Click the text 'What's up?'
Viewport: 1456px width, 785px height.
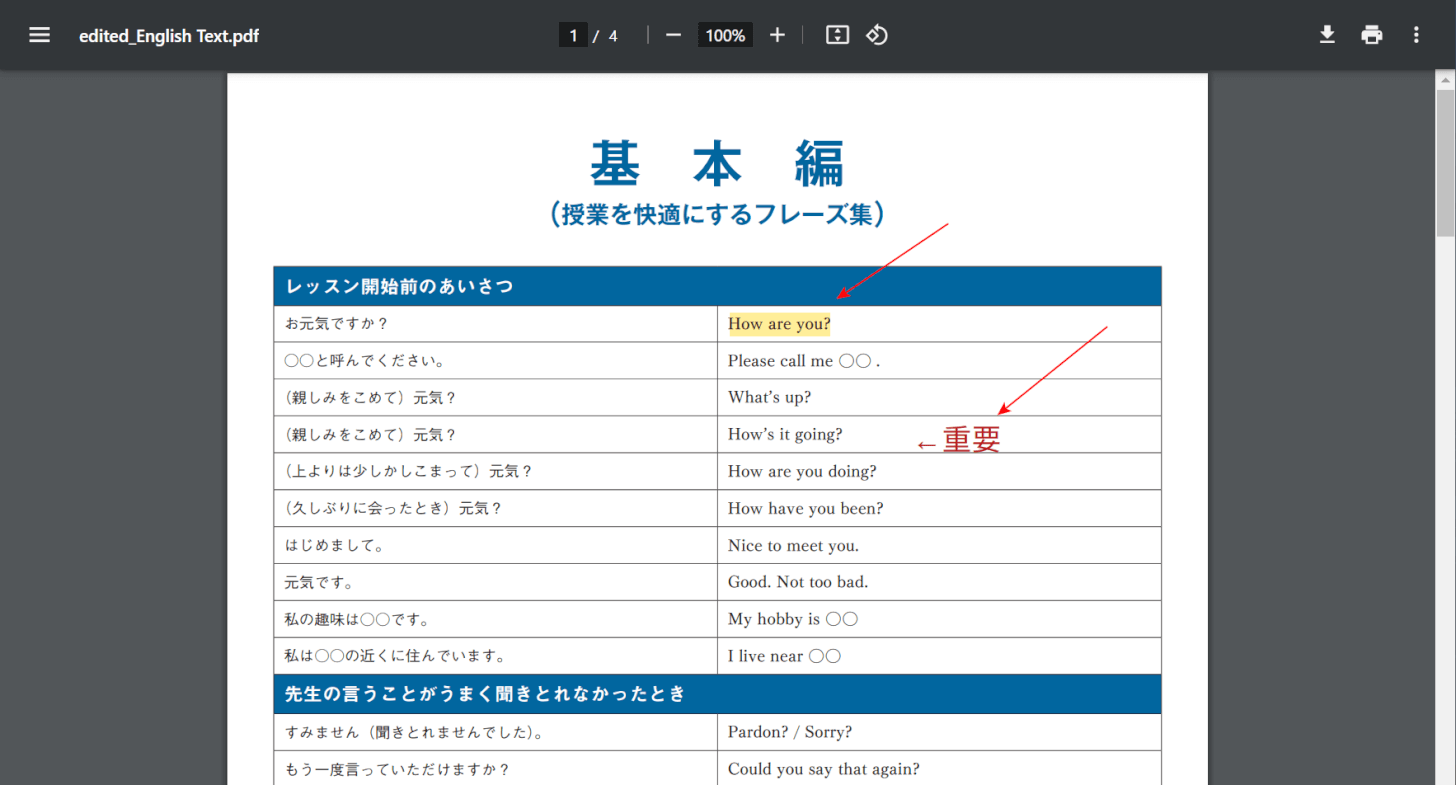[x=769, y=397]
